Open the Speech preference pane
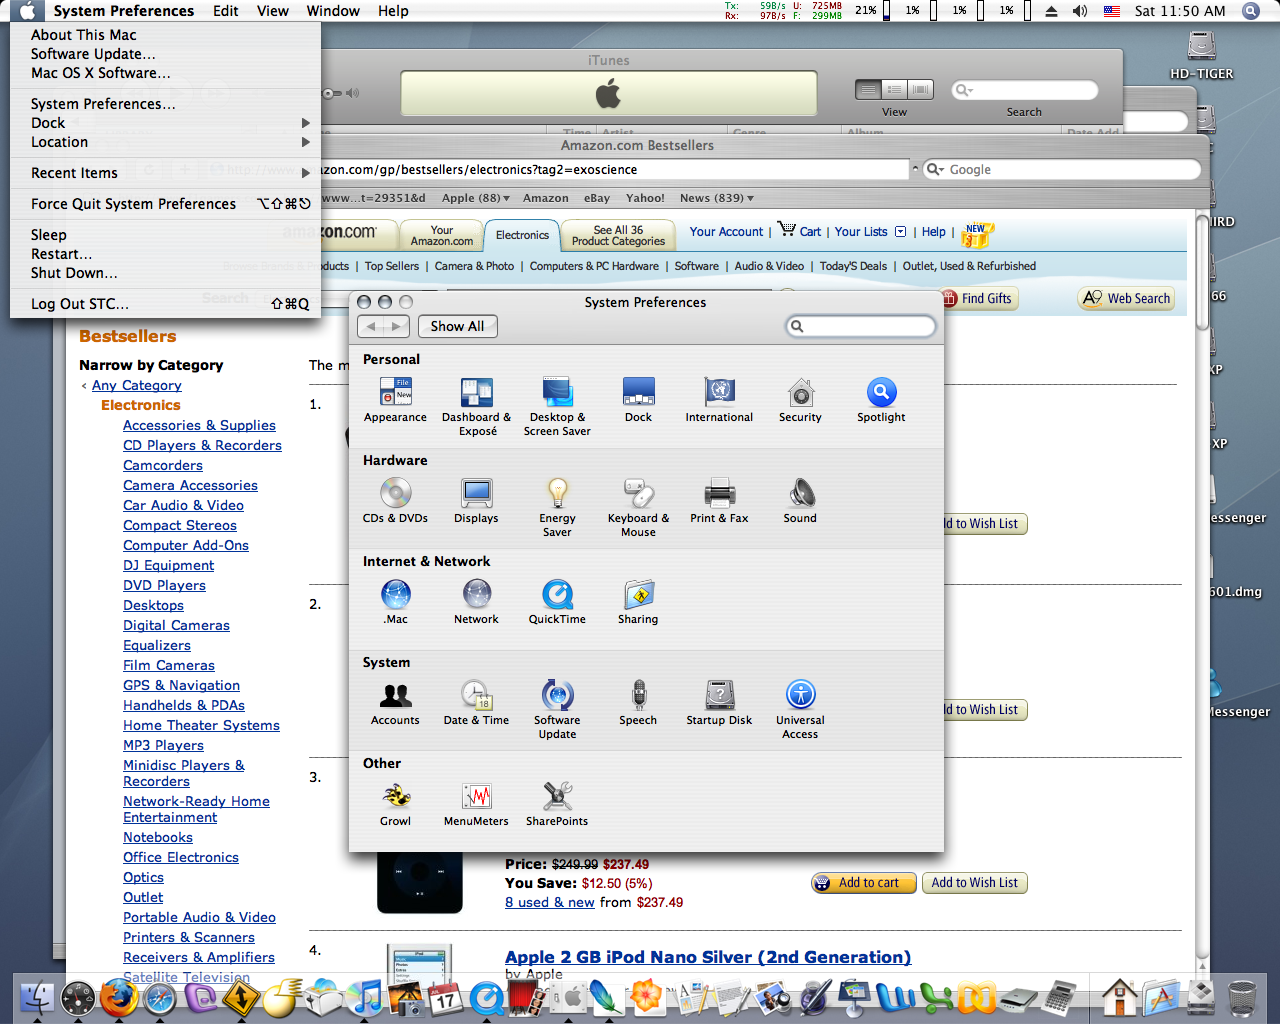 pos(638,703)
